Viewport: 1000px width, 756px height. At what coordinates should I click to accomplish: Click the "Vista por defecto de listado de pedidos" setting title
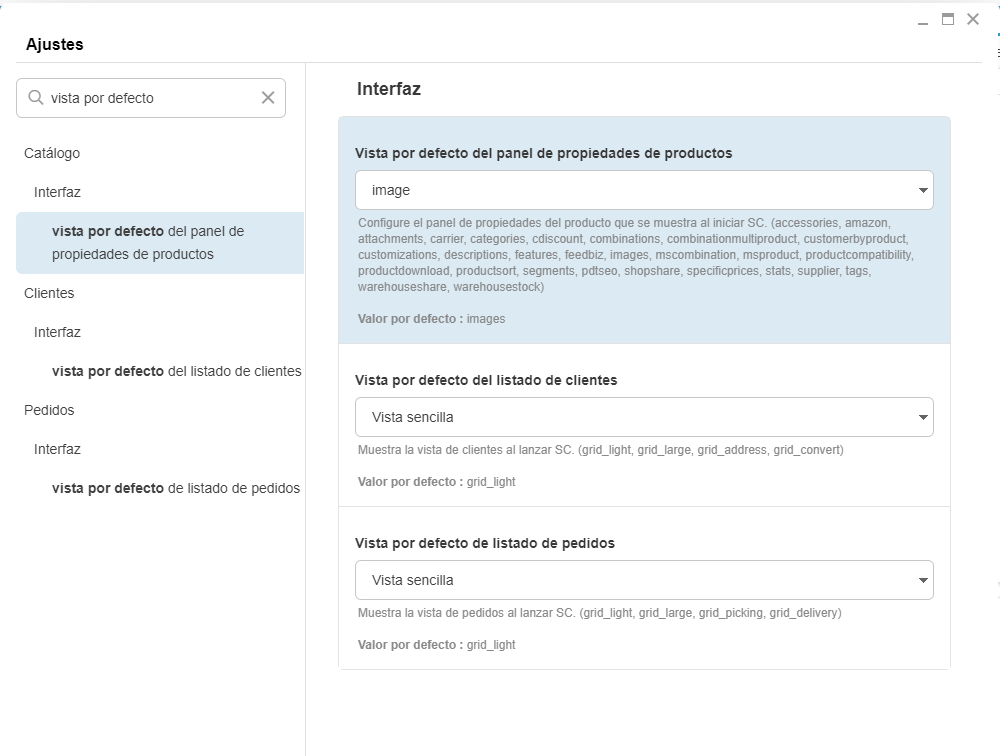pyautogui.click(x=485, y=543)
